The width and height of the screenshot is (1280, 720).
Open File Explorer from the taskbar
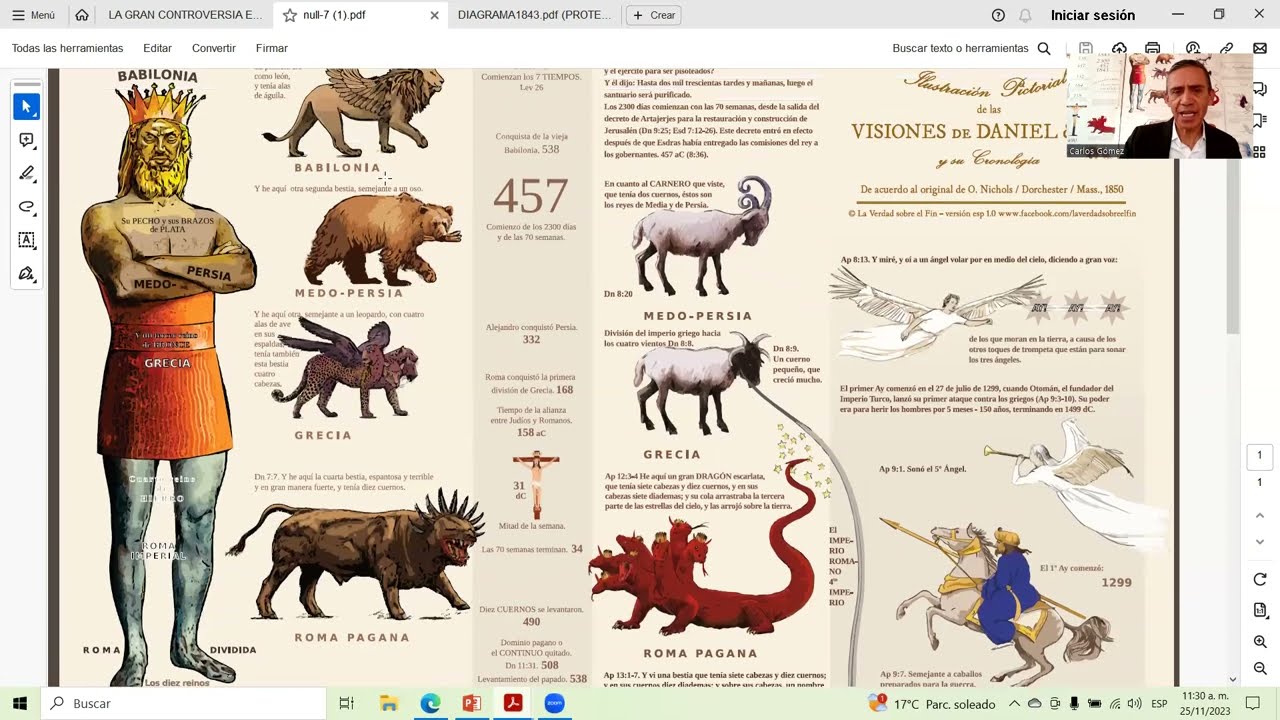[x=389, y=703]
